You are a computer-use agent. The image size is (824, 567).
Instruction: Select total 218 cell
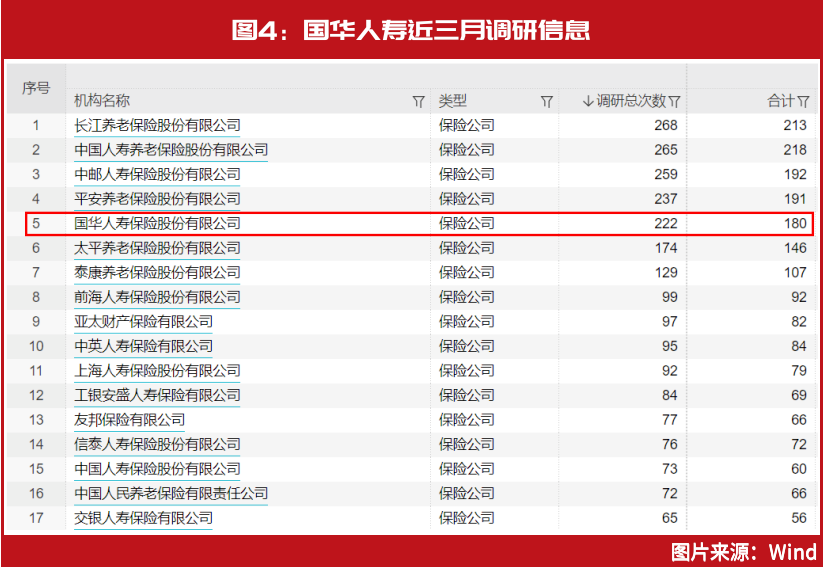795,150
